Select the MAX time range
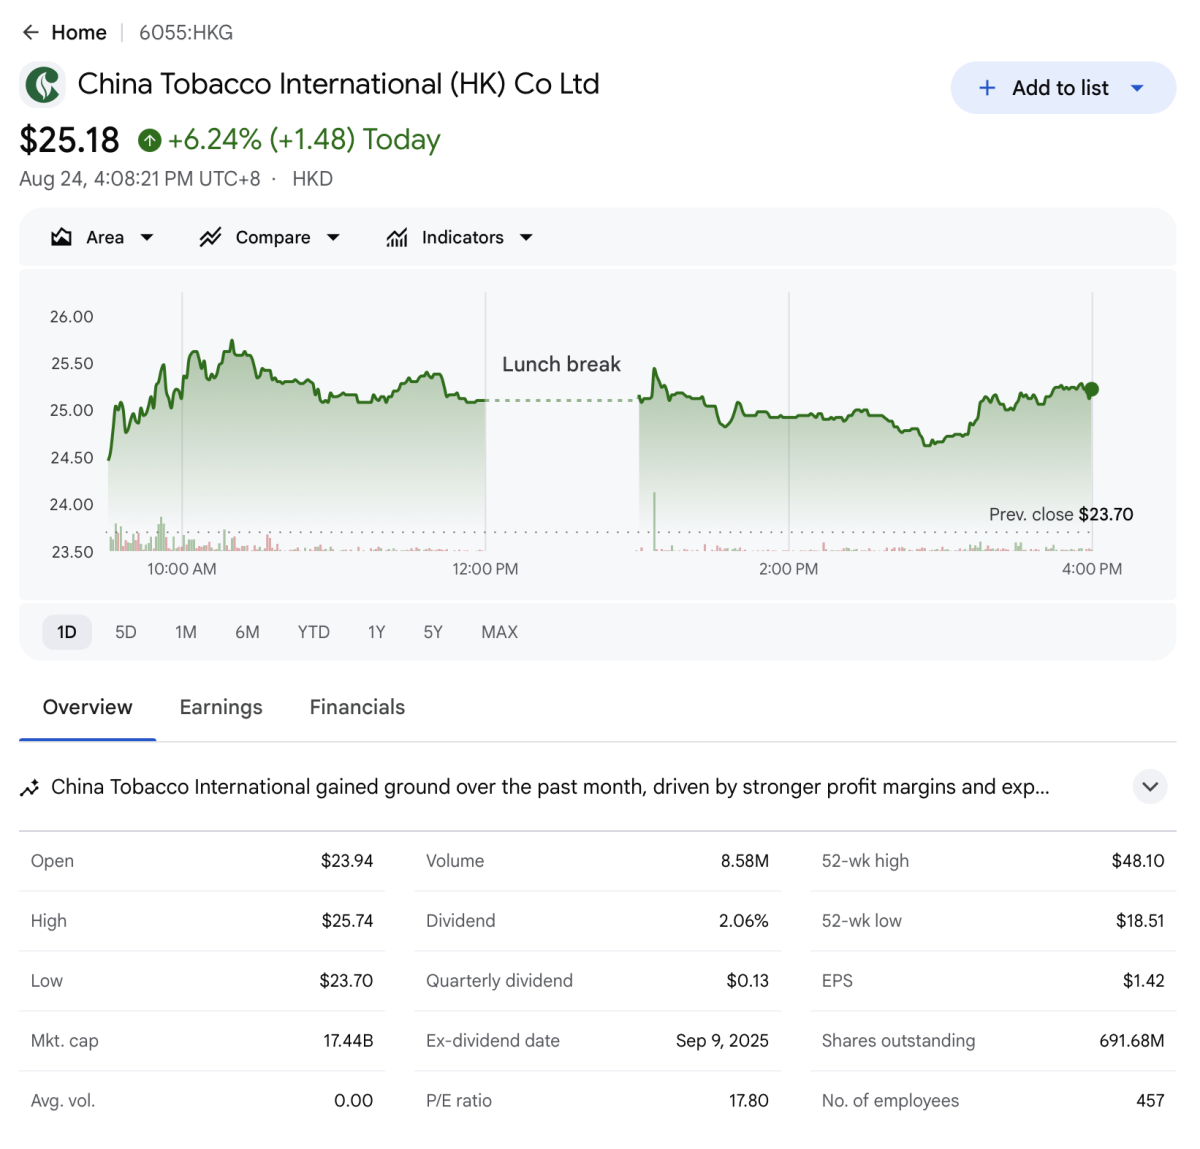The image size is (1200, 1149). click(499, 632)
